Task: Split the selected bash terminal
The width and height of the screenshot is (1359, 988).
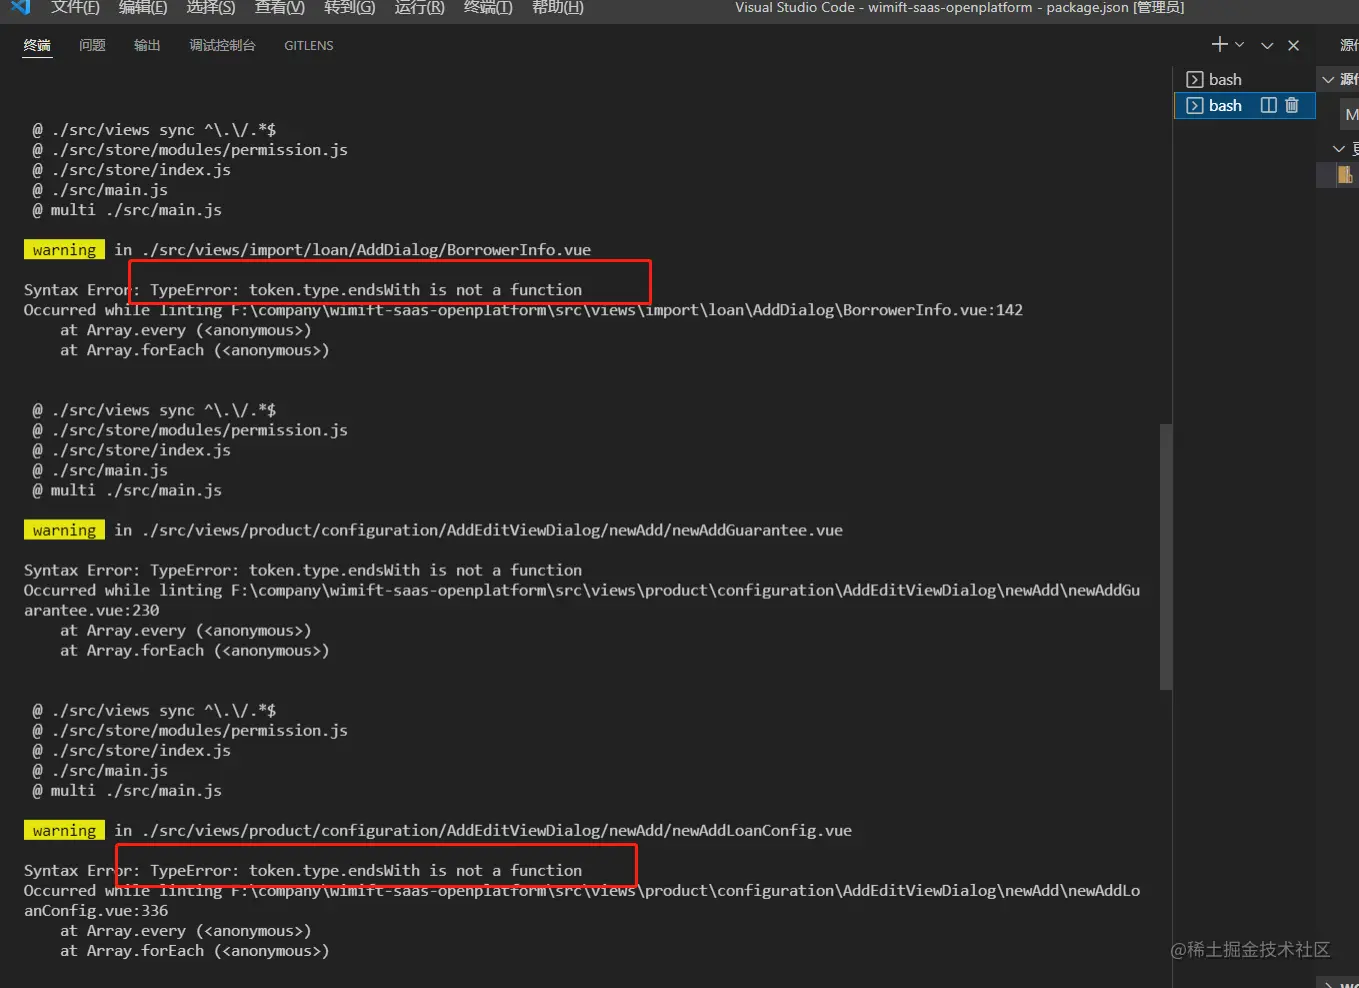Action: [1268, 105]
